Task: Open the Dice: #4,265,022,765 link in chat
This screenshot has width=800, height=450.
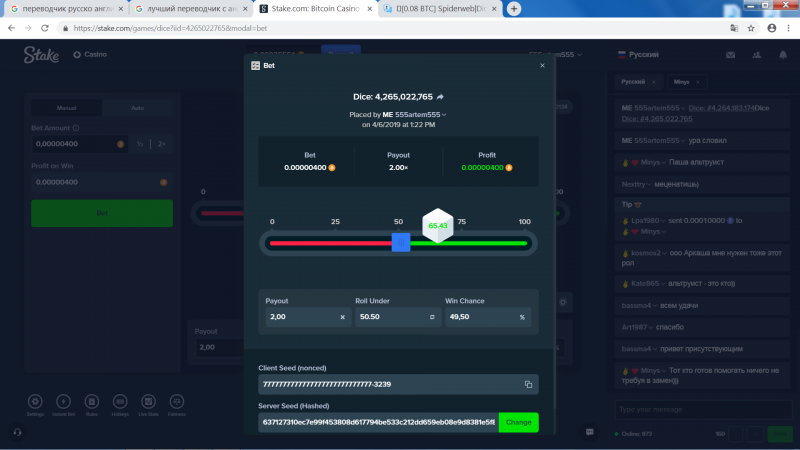Action: pos(657,119)
